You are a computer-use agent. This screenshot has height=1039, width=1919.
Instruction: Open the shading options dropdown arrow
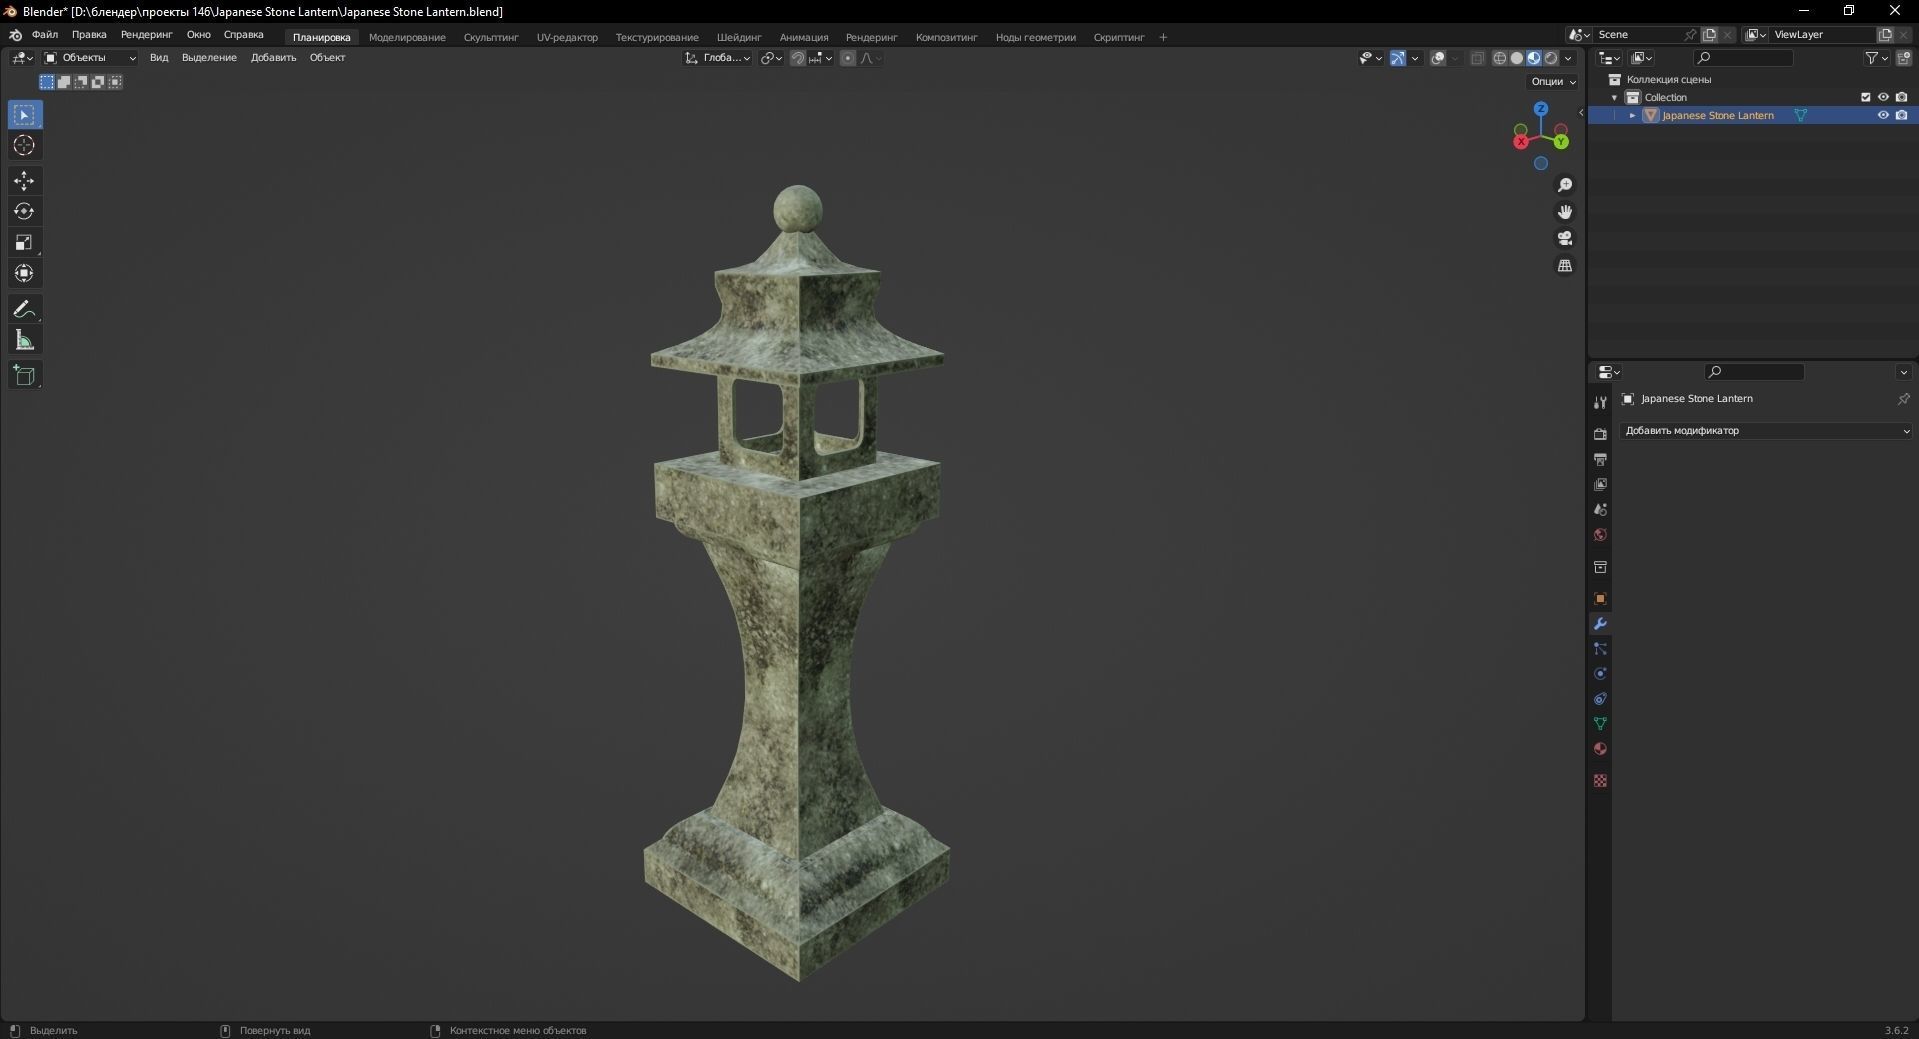click(x=1568, y=58)
